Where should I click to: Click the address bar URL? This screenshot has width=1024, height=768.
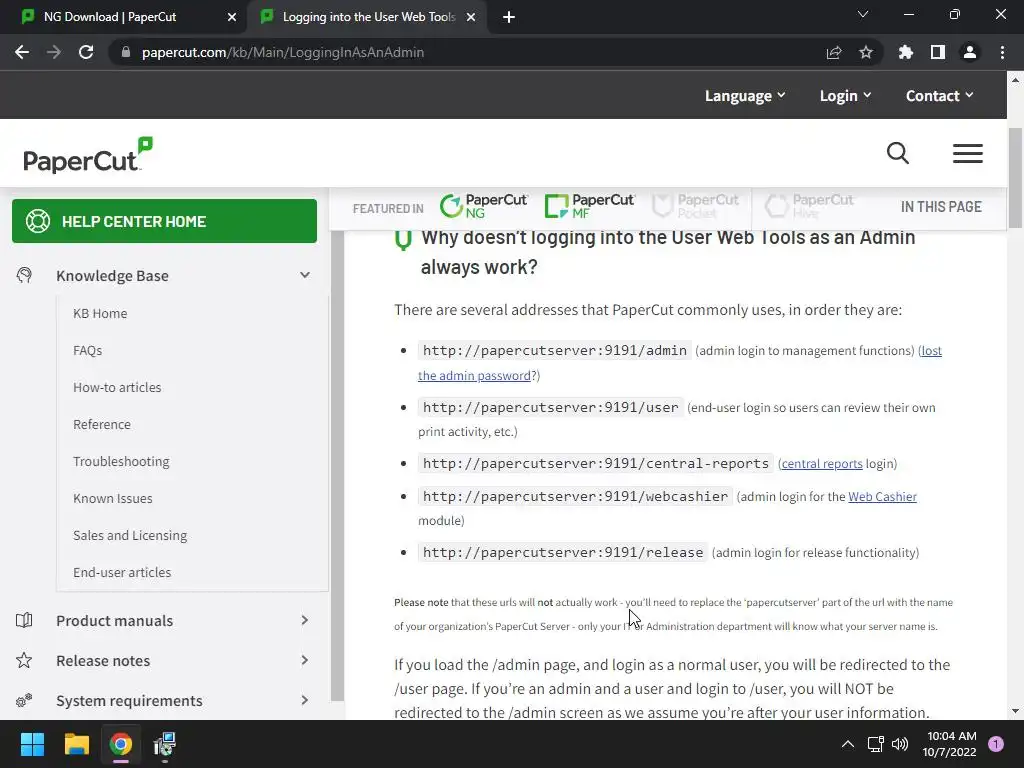click(283, 52)
